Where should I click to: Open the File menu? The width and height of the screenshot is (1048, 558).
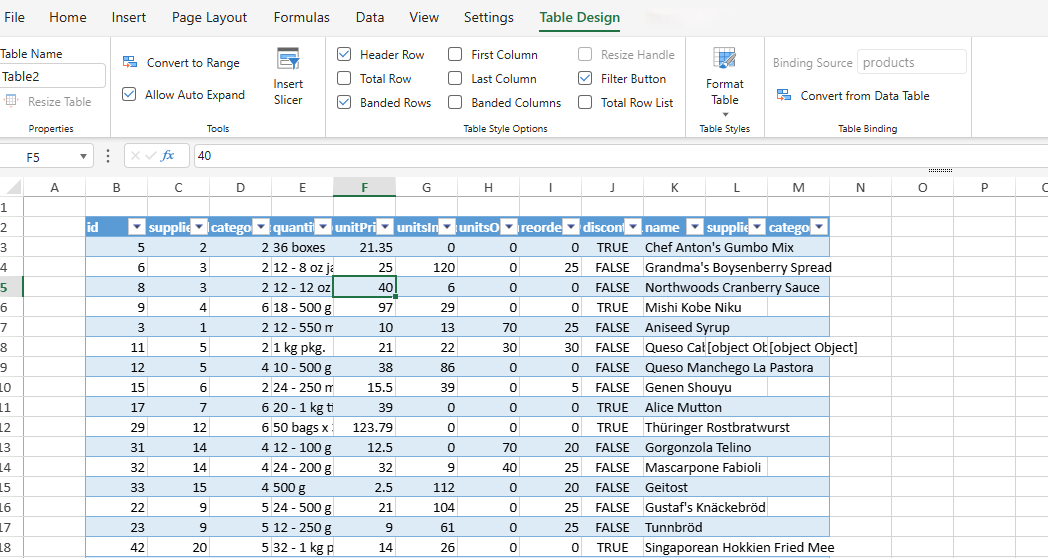pos(14,17)
